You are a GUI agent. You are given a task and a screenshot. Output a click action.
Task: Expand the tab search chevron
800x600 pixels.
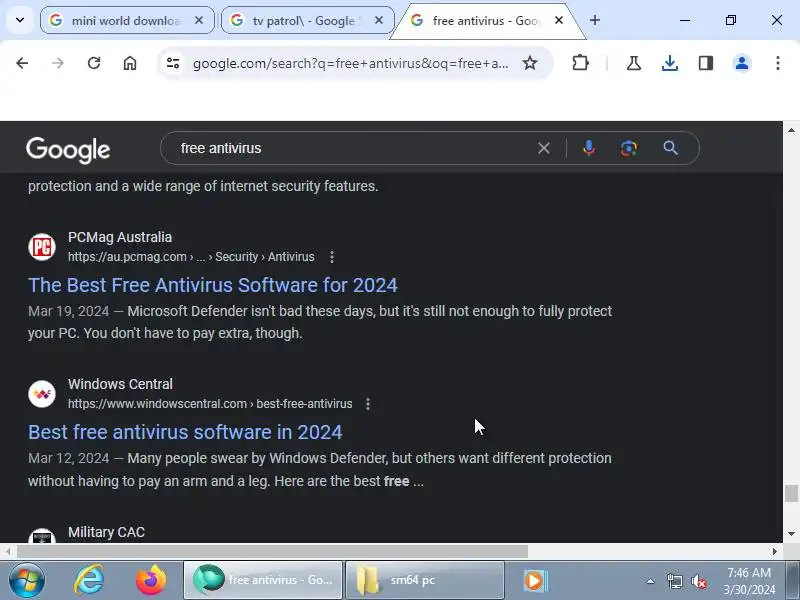[20, 20]
